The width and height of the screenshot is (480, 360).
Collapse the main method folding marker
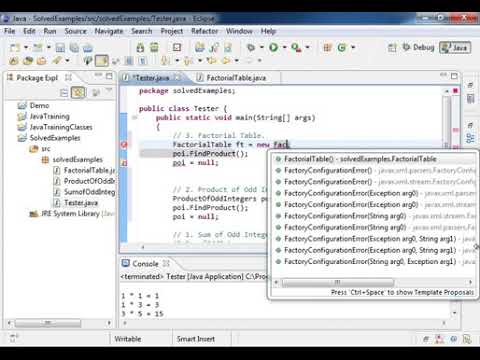click(x=134, y=117)
